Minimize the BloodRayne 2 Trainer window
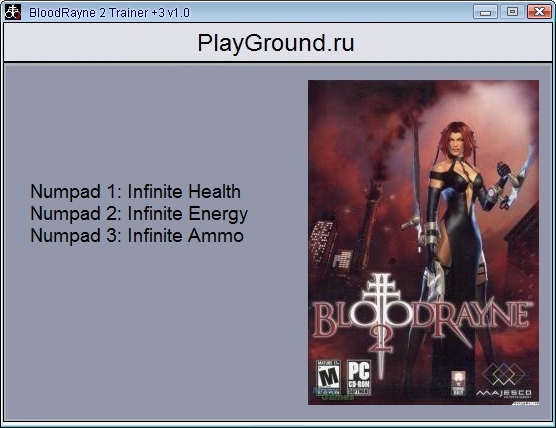This screenshot has width=556, height=428. point(485,12)
